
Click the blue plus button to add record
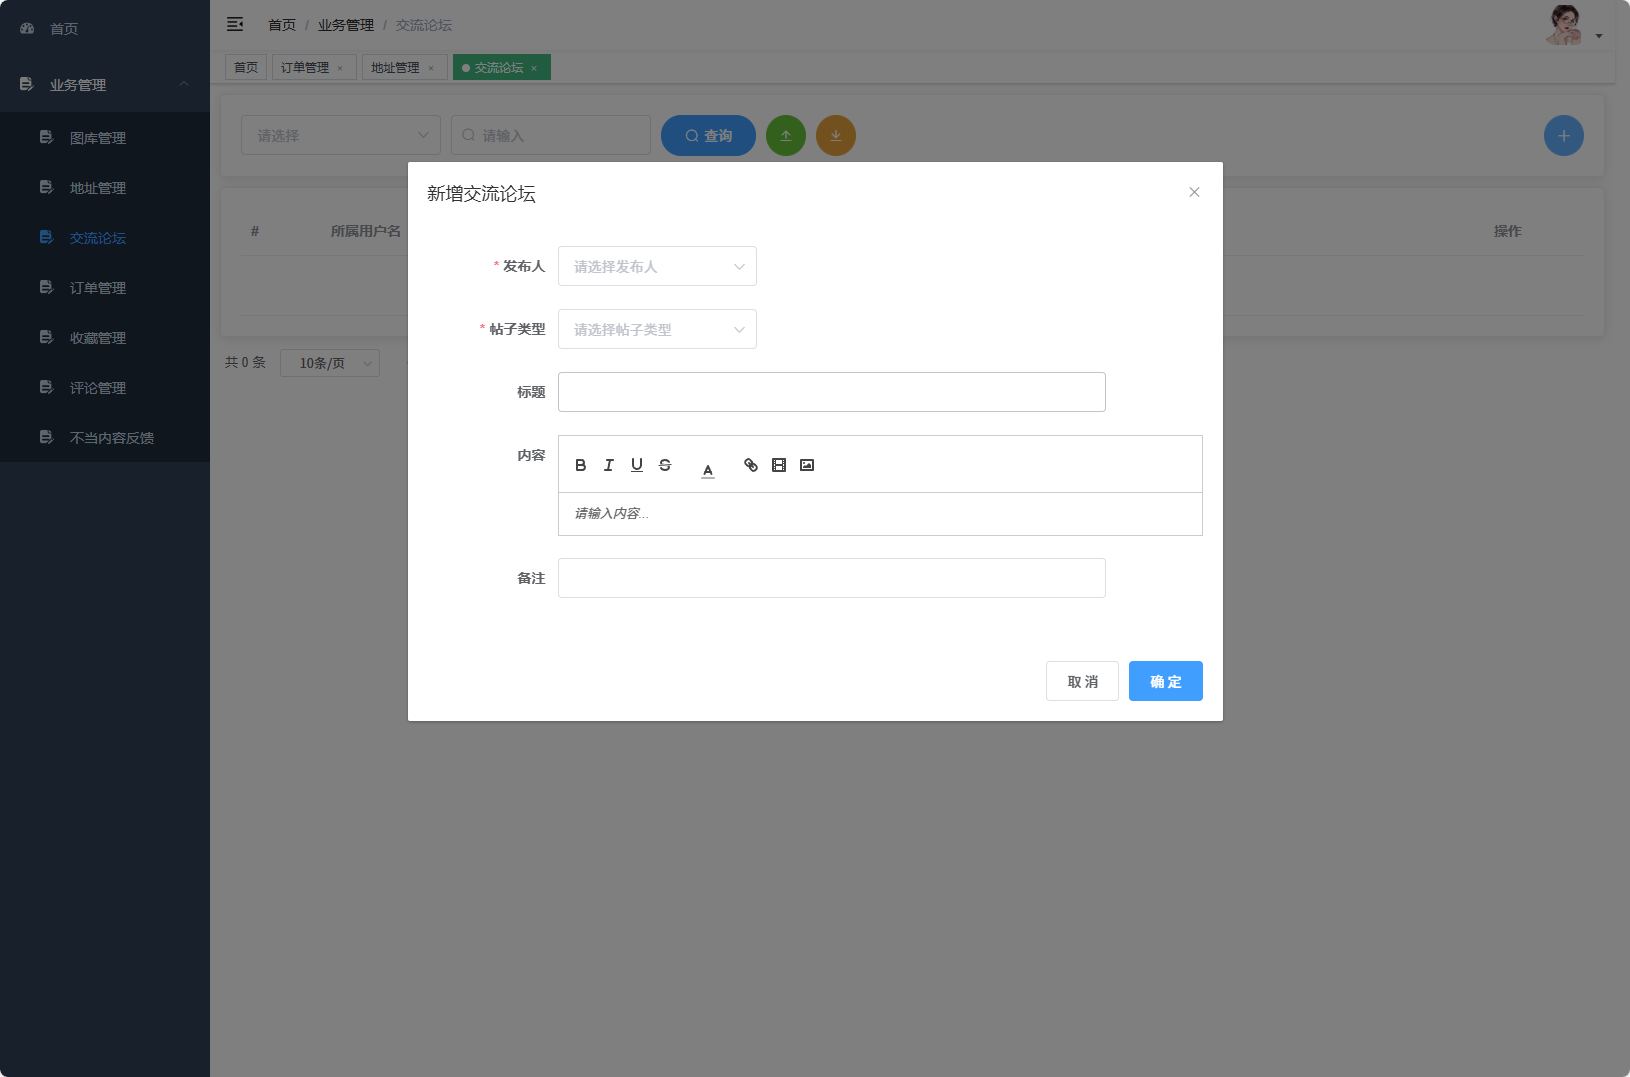tap(1564, 135)
